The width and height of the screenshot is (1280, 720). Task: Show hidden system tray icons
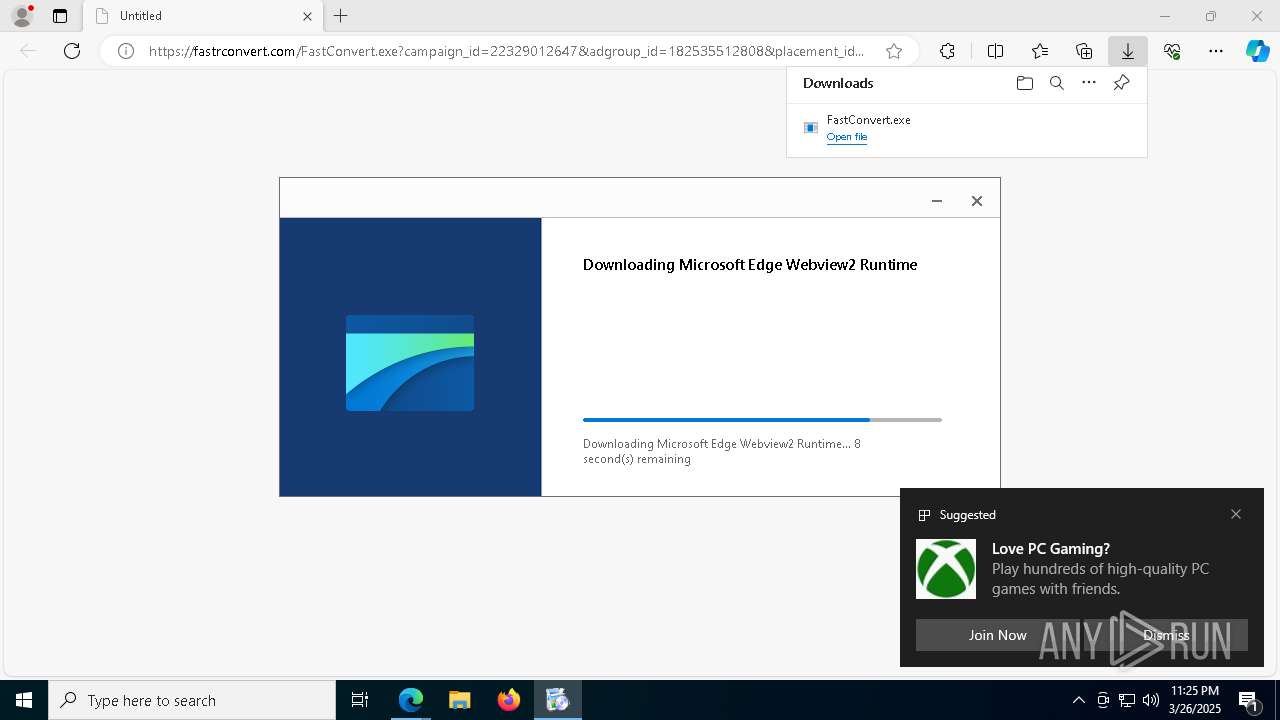point(1078,700)
